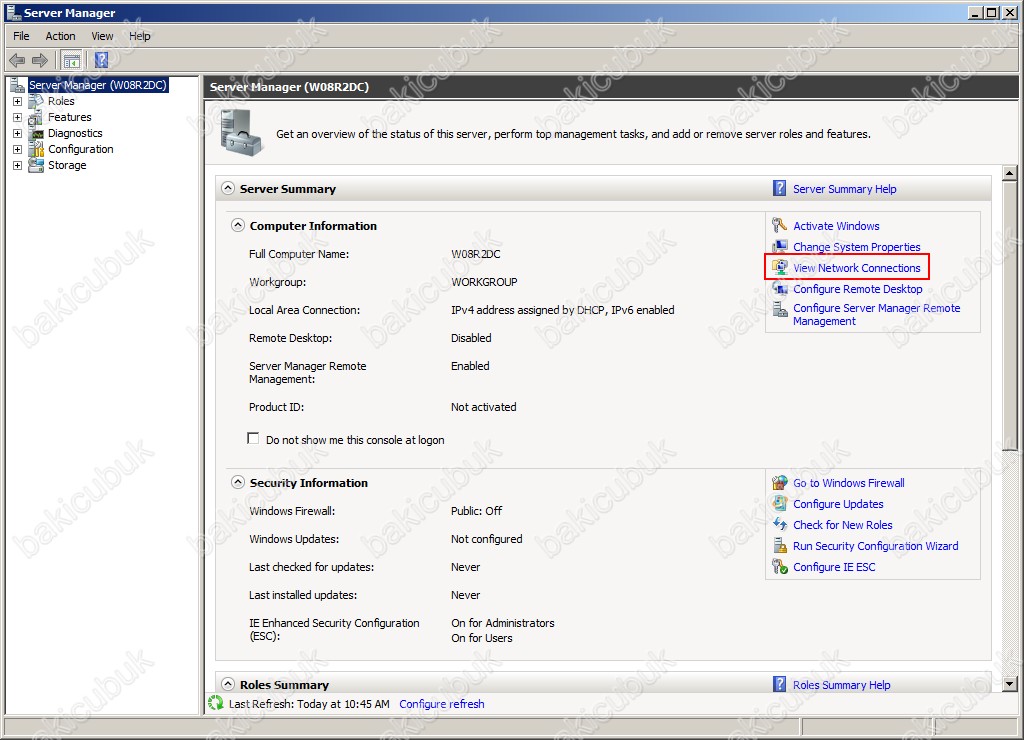Open the Action menu
This screenshot has height=740, width=1024.
click(x=60, y=36)
